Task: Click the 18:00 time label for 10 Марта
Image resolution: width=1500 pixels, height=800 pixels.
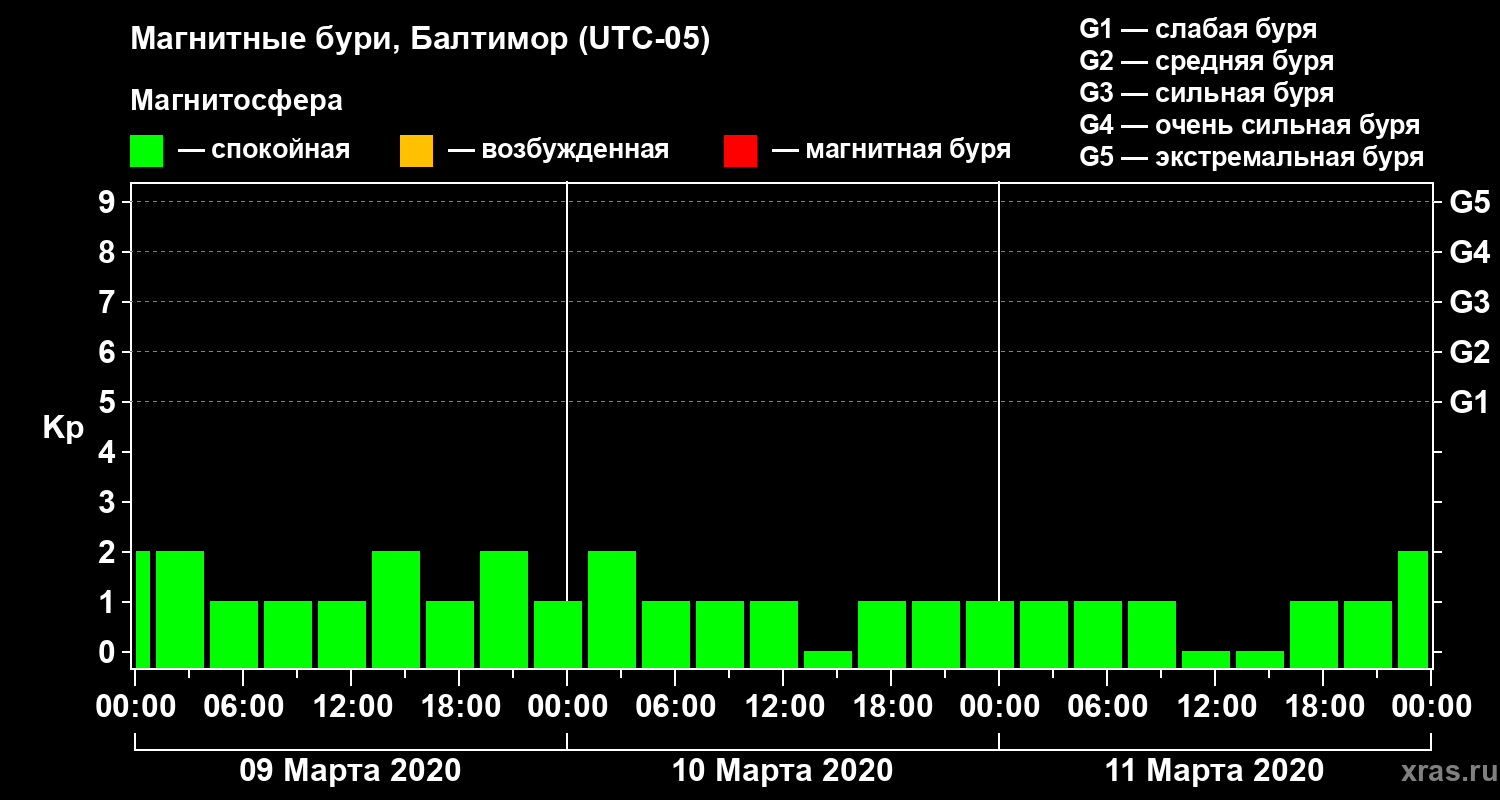Action: click(891, 706)
